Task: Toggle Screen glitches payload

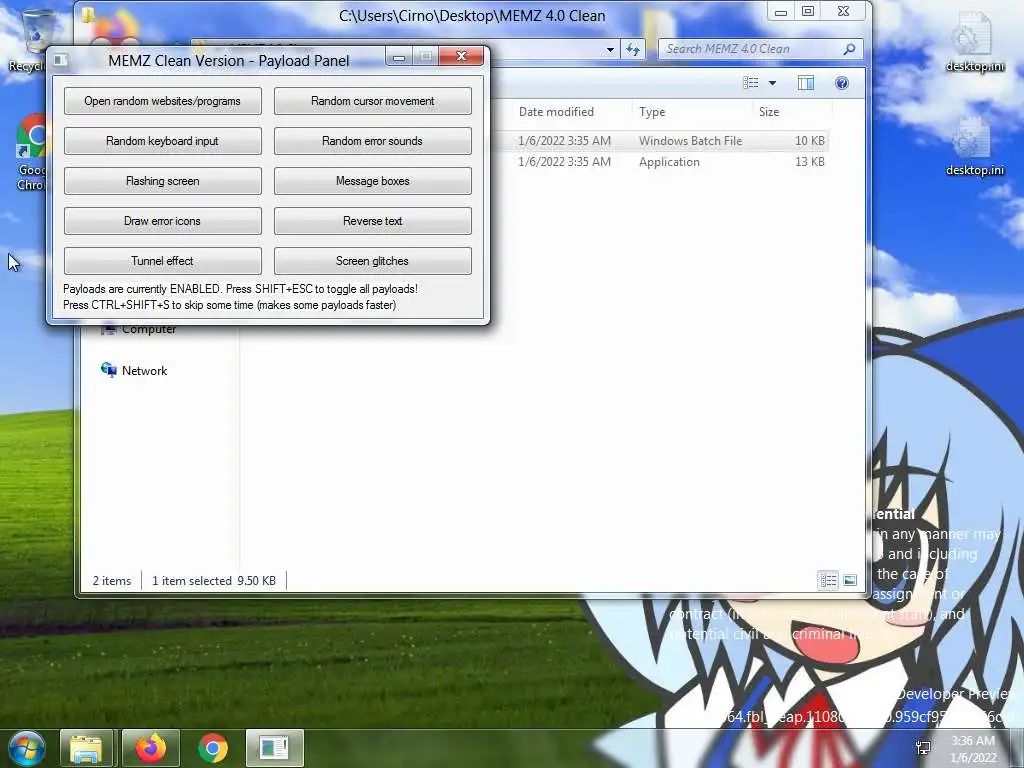Action: coord(372,261)
